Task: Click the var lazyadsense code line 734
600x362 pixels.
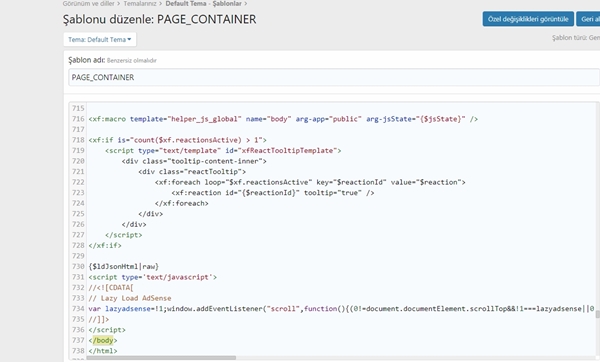Action: pyautogui.click(x=341, y=308)
